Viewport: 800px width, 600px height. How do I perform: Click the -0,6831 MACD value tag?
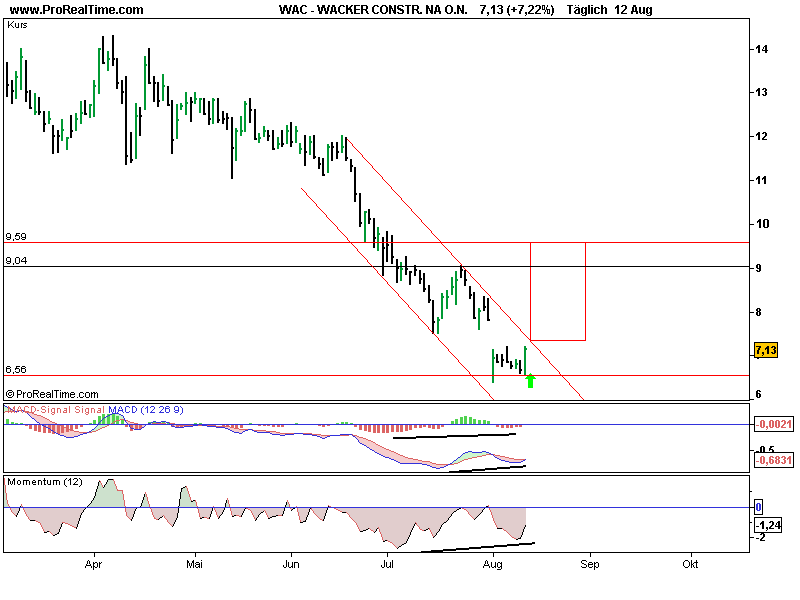(773, 460)
